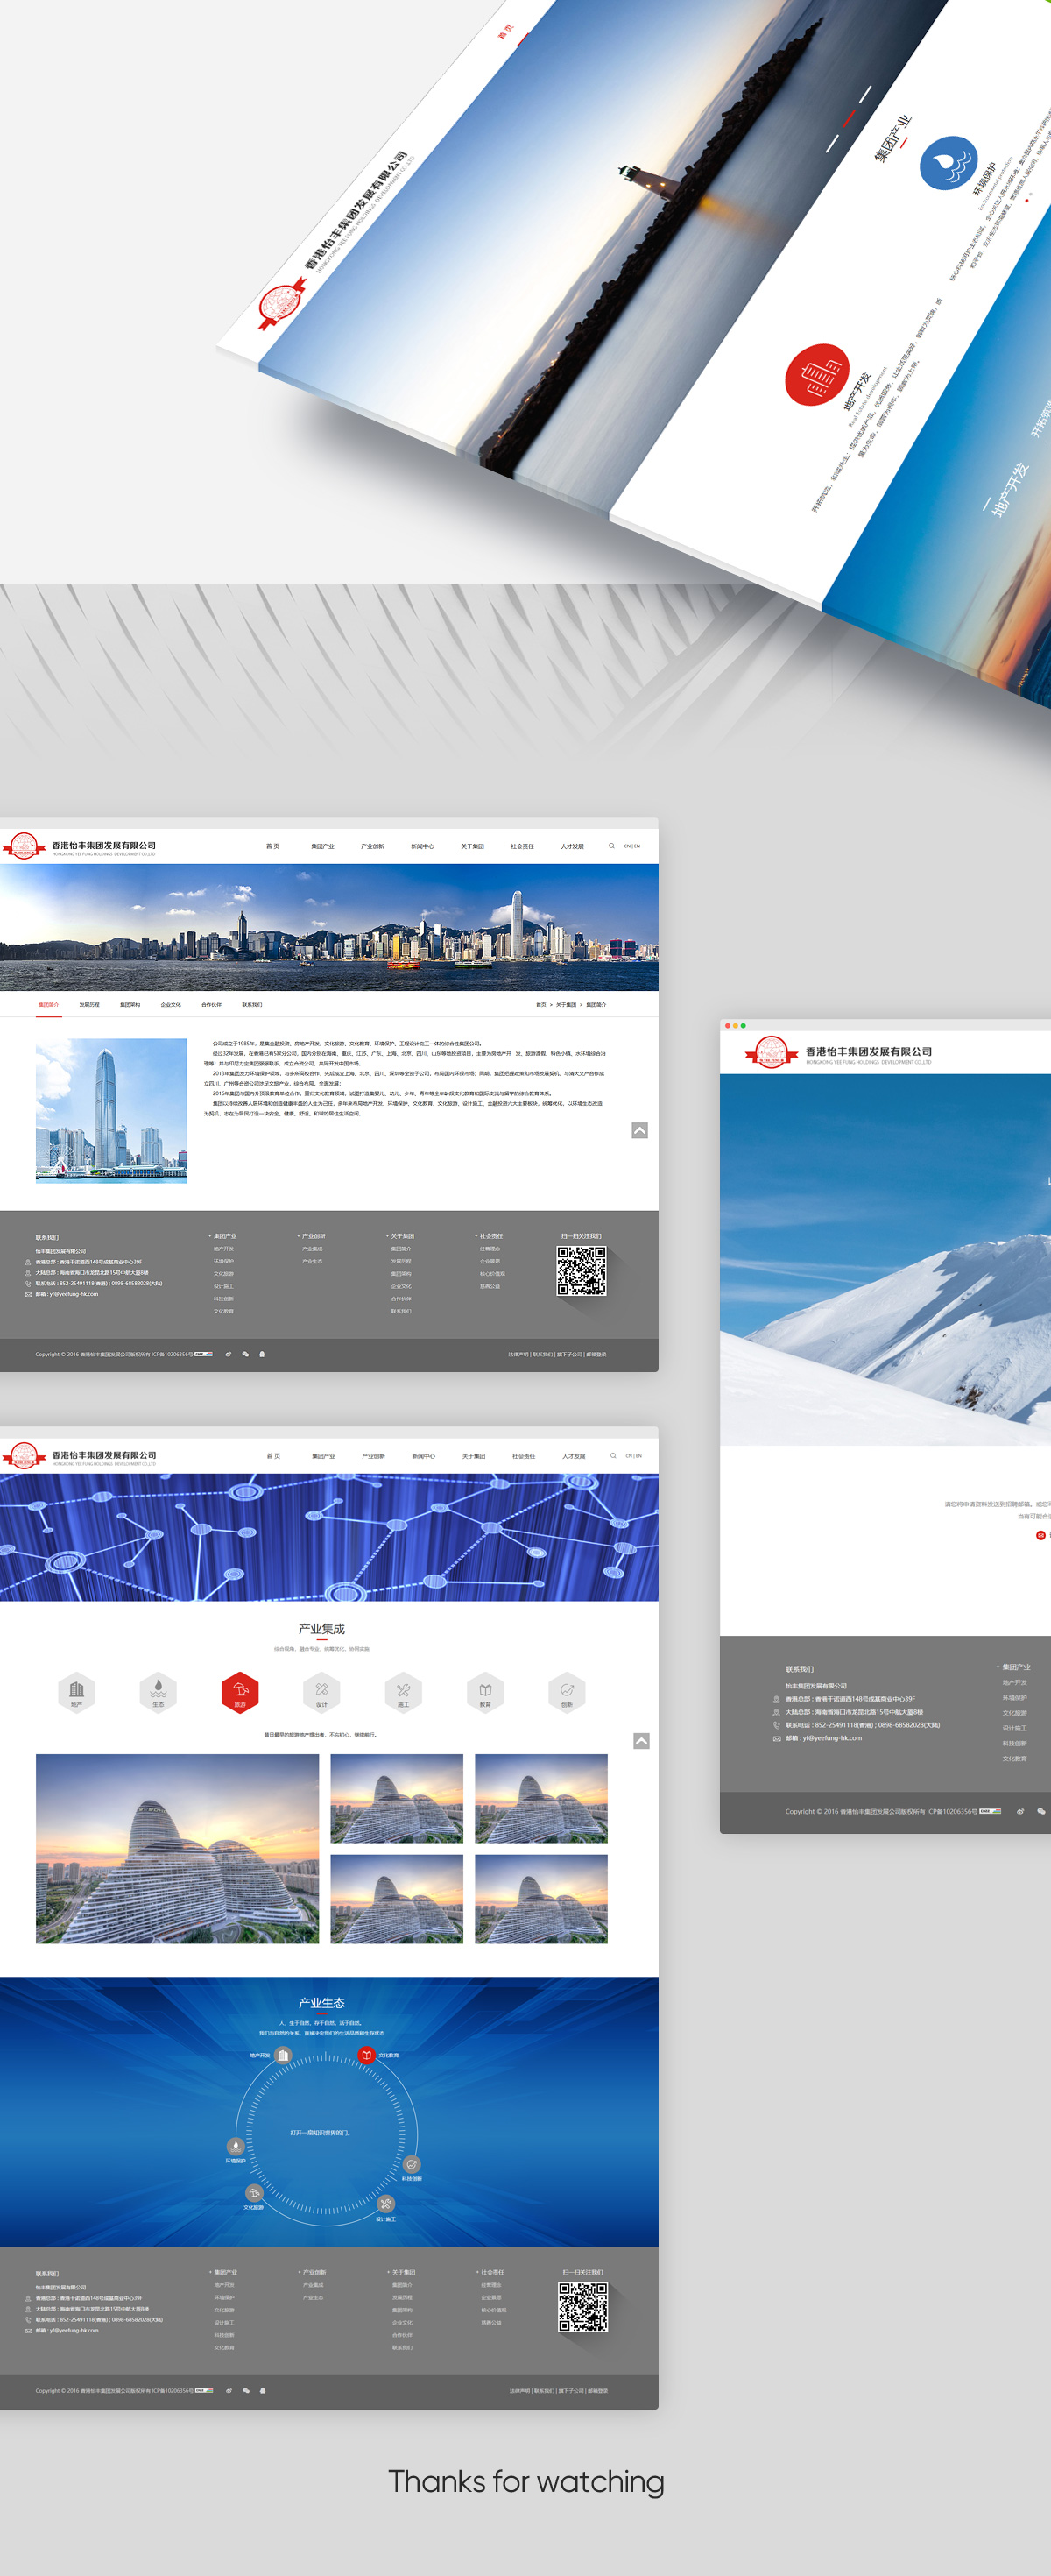The height and width of the screenshot is (2576, 1051).
Task: Open 新闻中心 menu on network-banner page
Action: pos(423,1456)
